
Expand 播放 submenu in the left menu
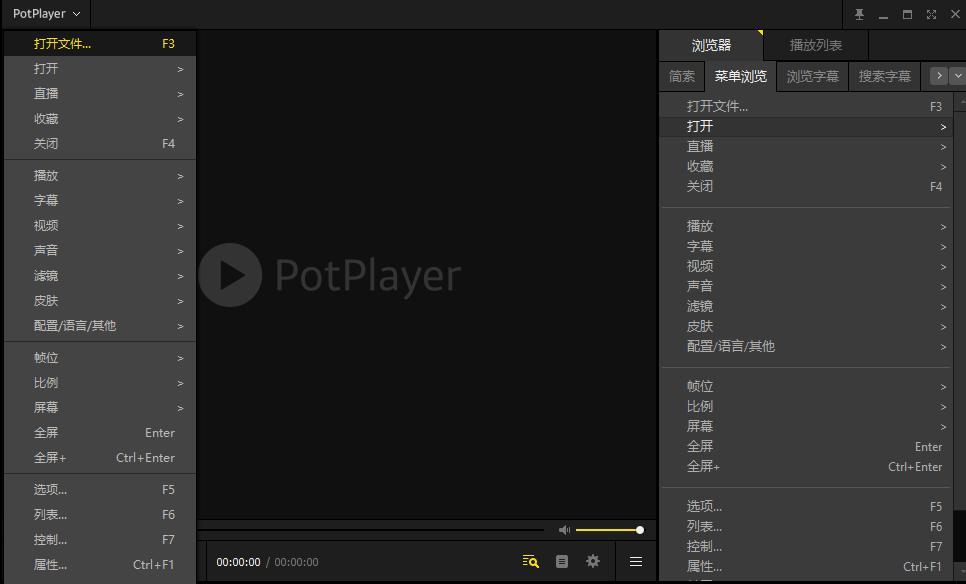coord(100,176)
